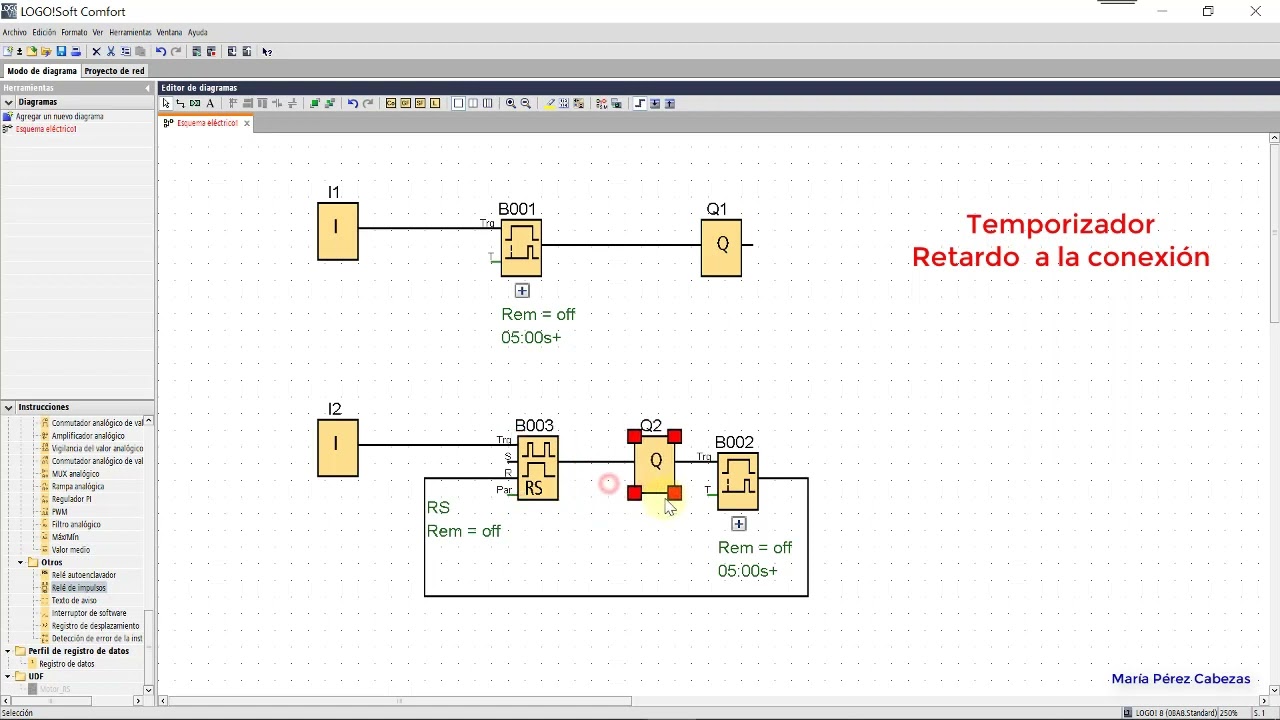Select the B002 timer block

pyautogui.click(x=738, y=481)
